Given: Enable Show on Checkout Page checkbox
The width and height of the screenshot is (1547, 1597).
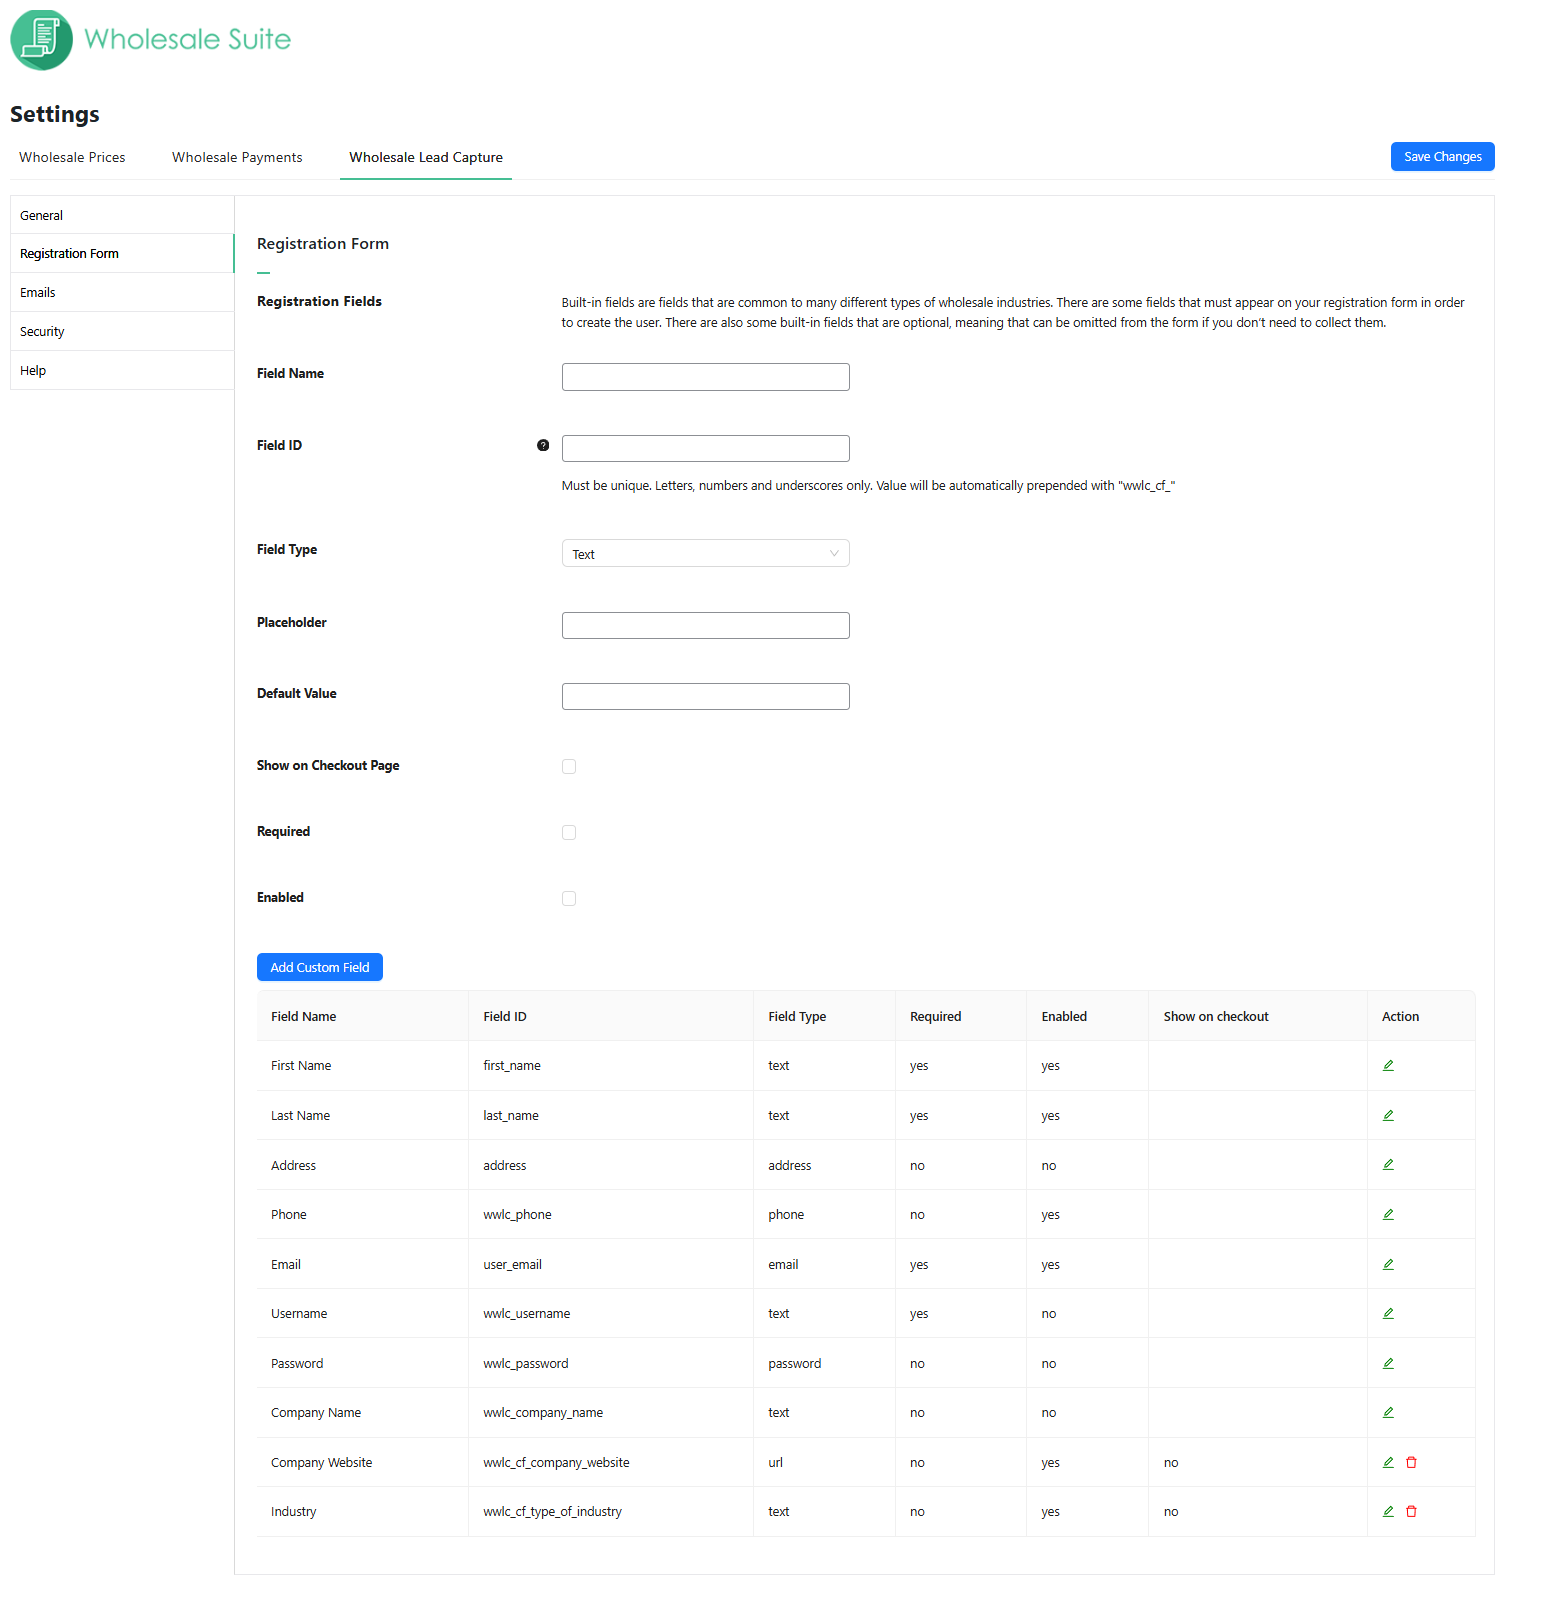Looking at the screenshot, I should 569,767.
